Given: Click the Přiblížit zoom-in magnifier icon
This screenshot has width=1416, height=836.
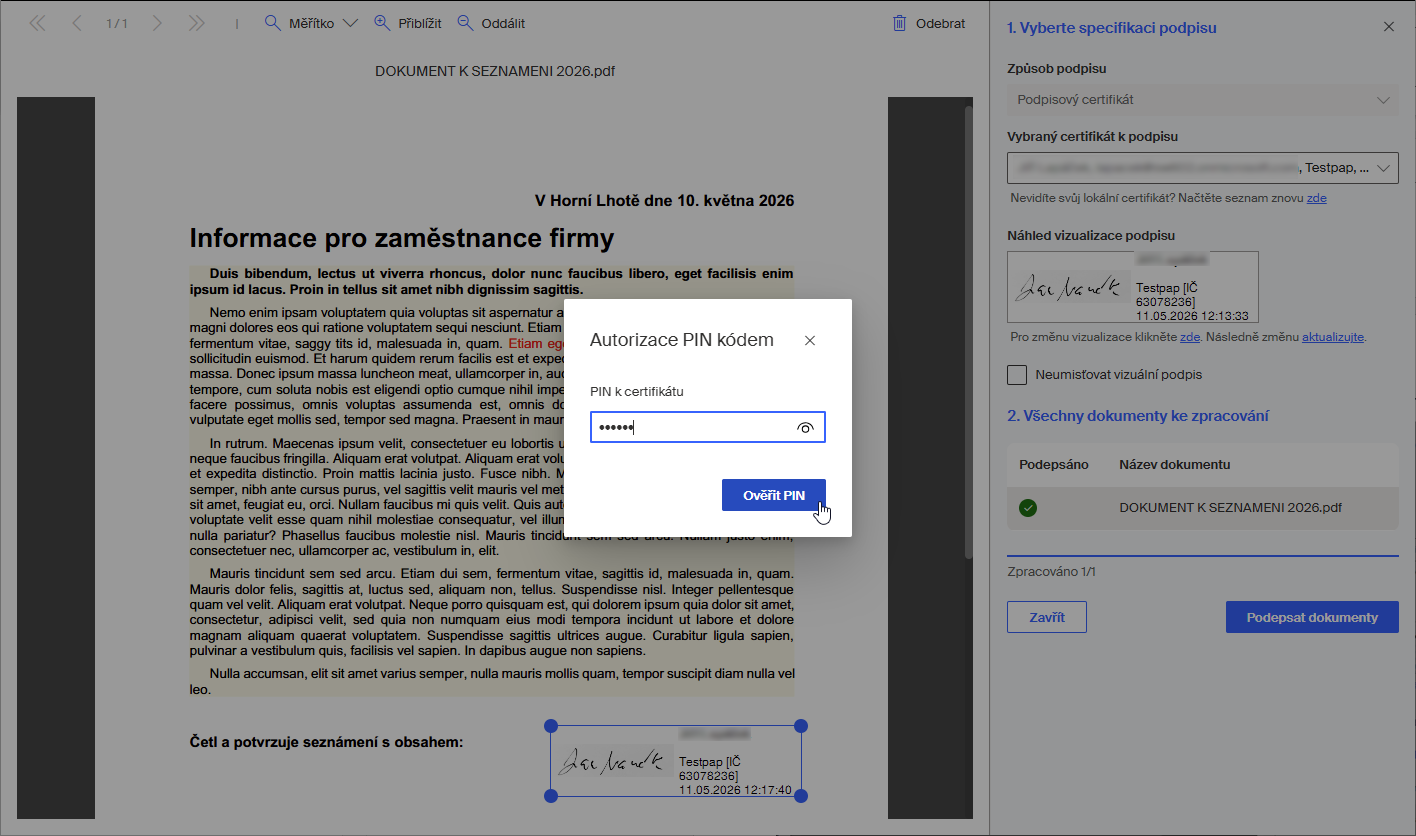Looking at the screenshot, I should pyautogui.click(x=381, y=23).
